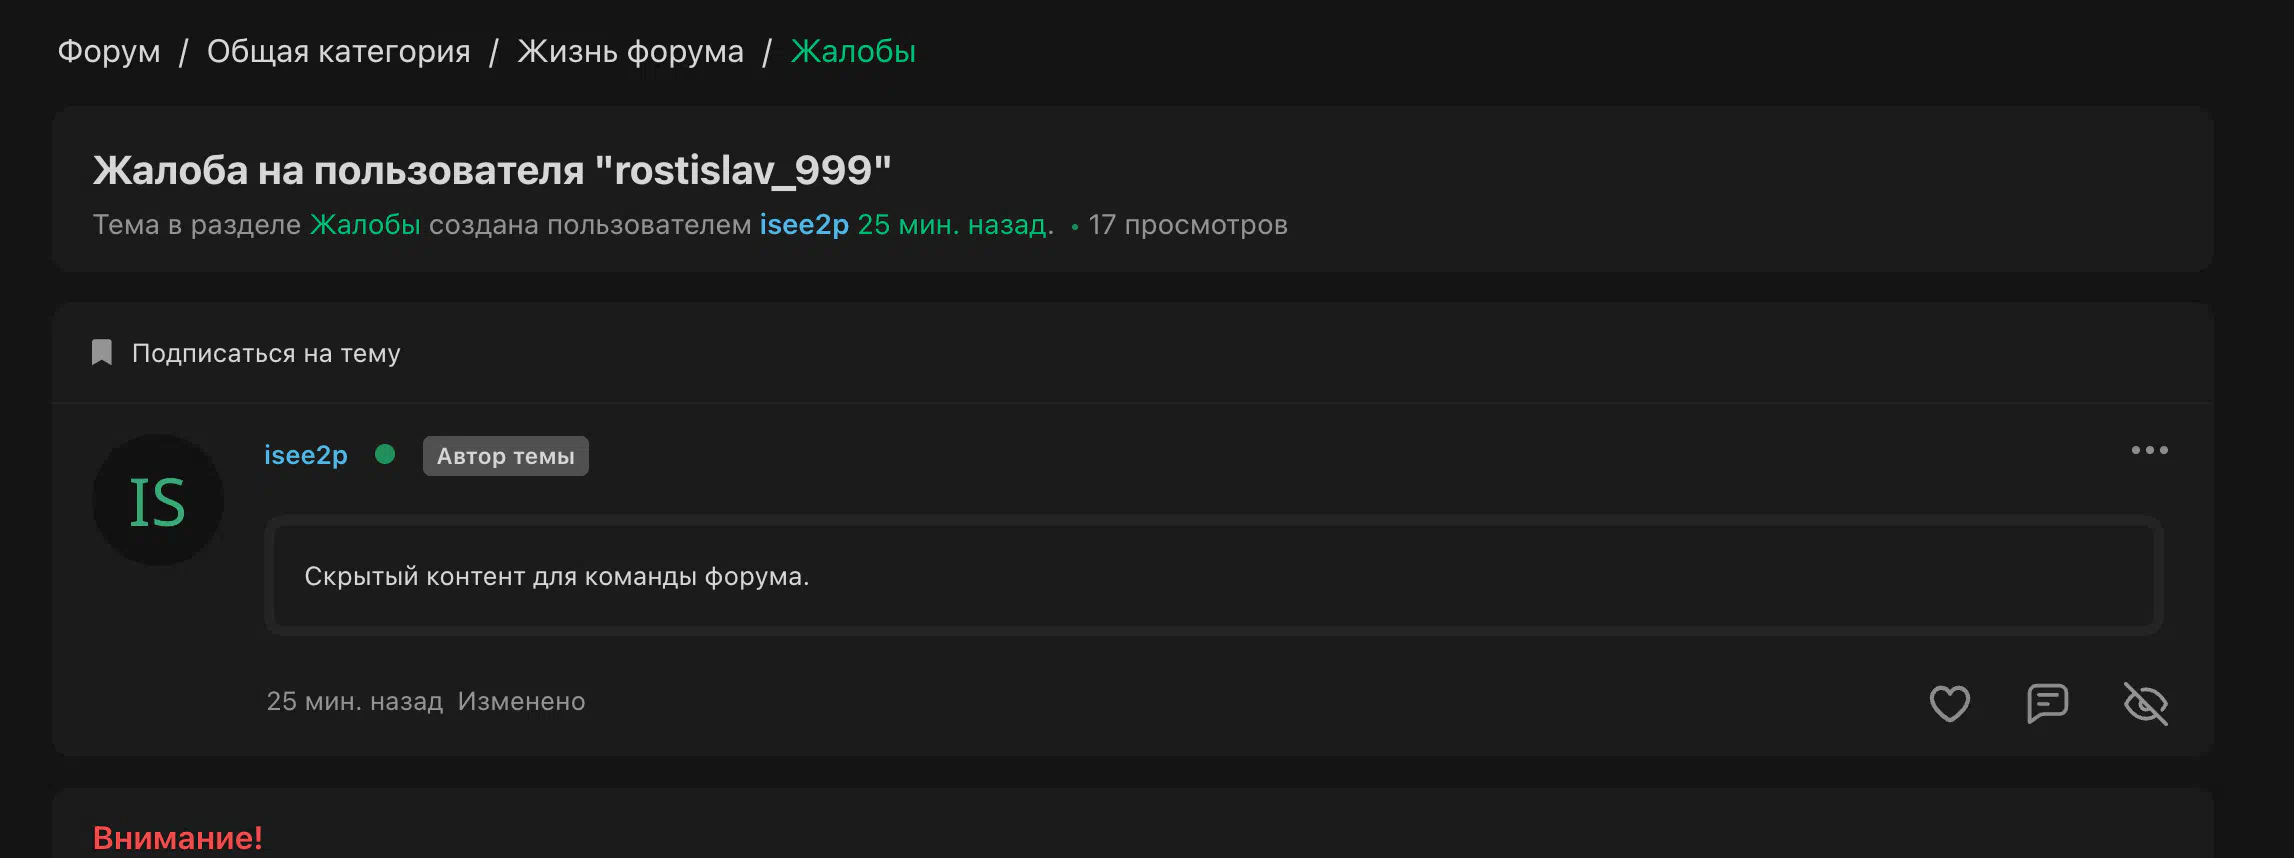Open 'Общая категория' breadcrumb item

tap(339, 51)
